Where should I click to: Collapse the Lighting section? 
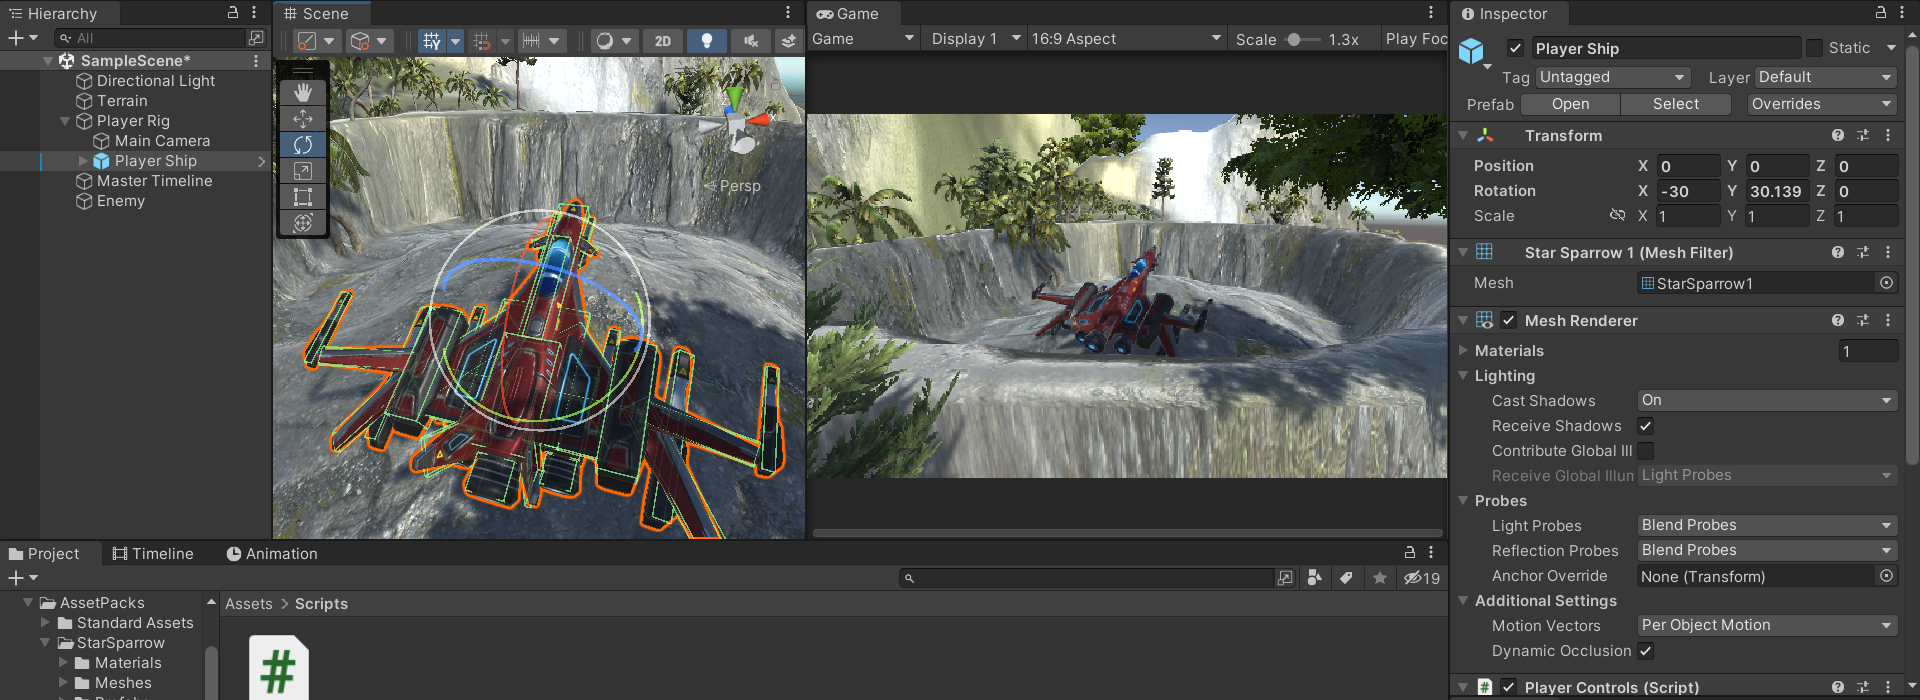(x=1463, y=376)
